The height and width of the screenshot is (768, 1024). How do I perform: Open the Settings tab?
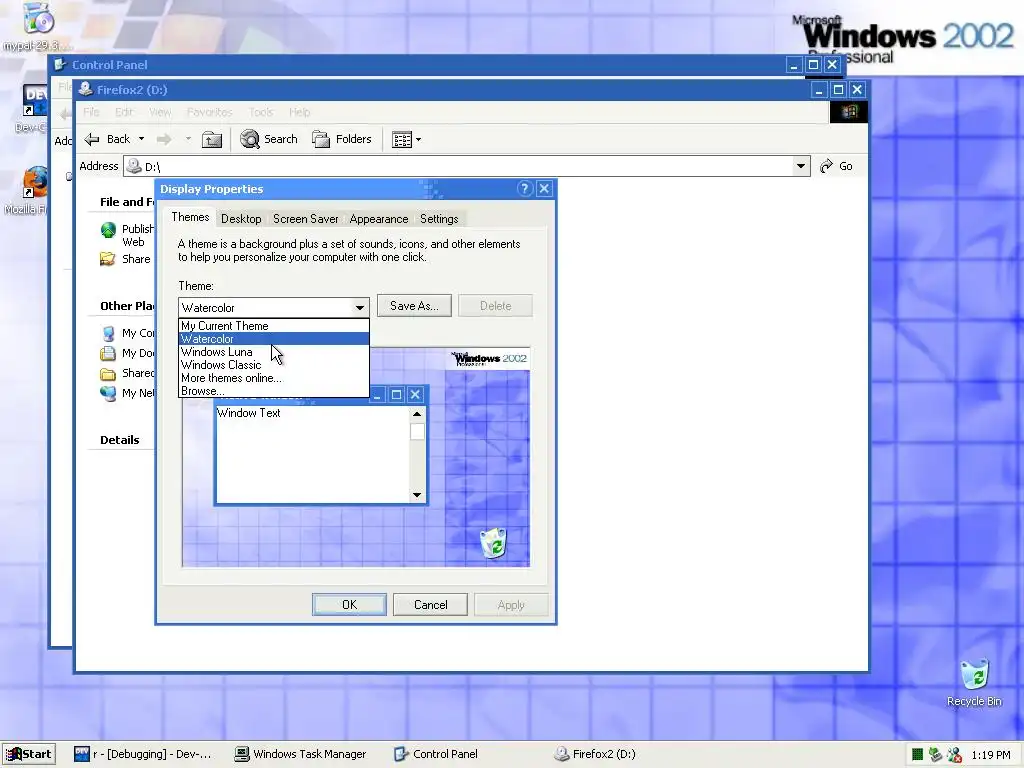coord(439,219)
